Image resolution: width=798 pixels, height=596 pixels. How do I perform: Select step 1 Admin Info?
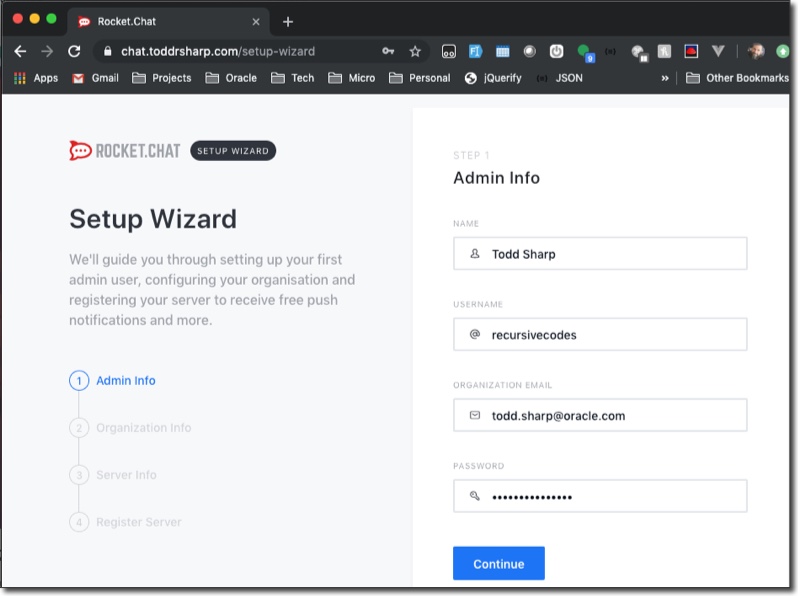click(112, 381)
